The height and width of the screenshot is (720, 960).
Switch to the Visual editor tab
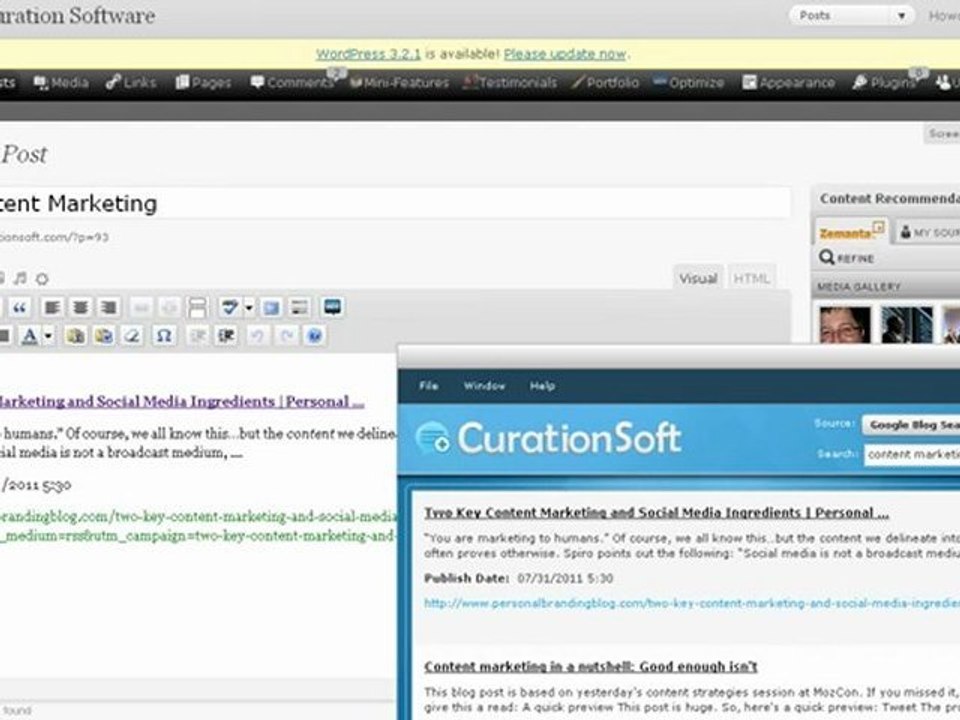(698, 279)
